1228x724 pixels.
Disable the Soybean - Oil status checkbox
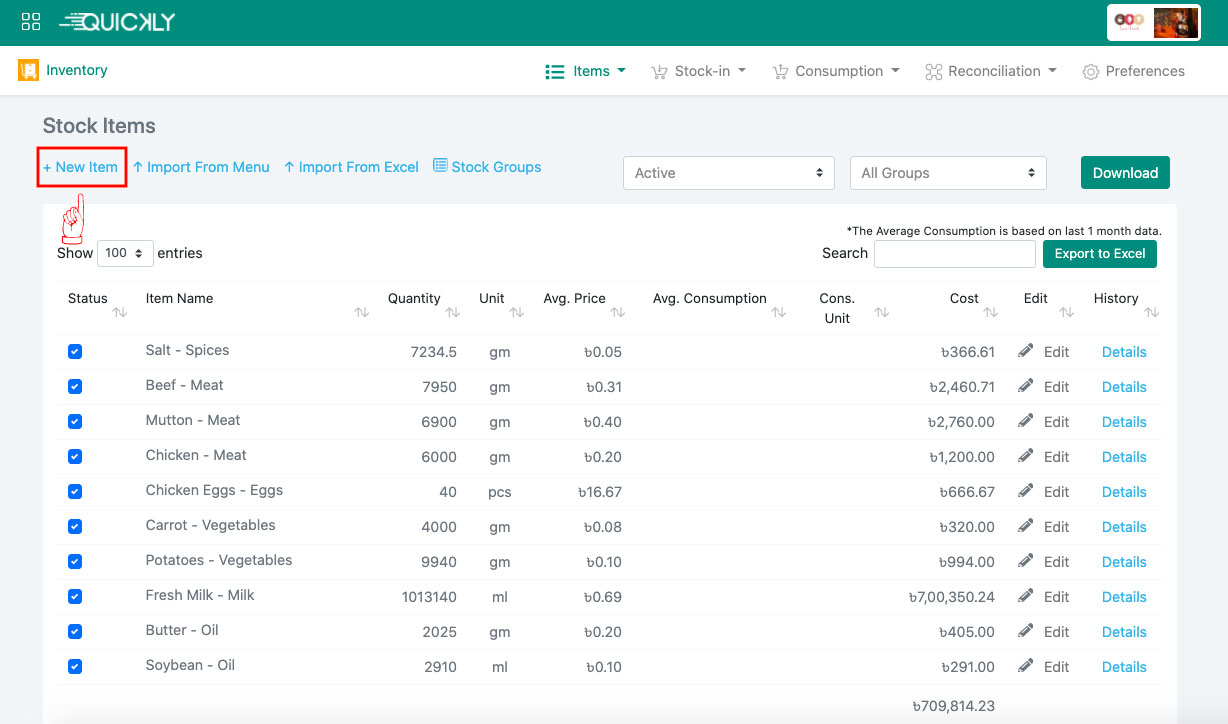pos(75,667)
